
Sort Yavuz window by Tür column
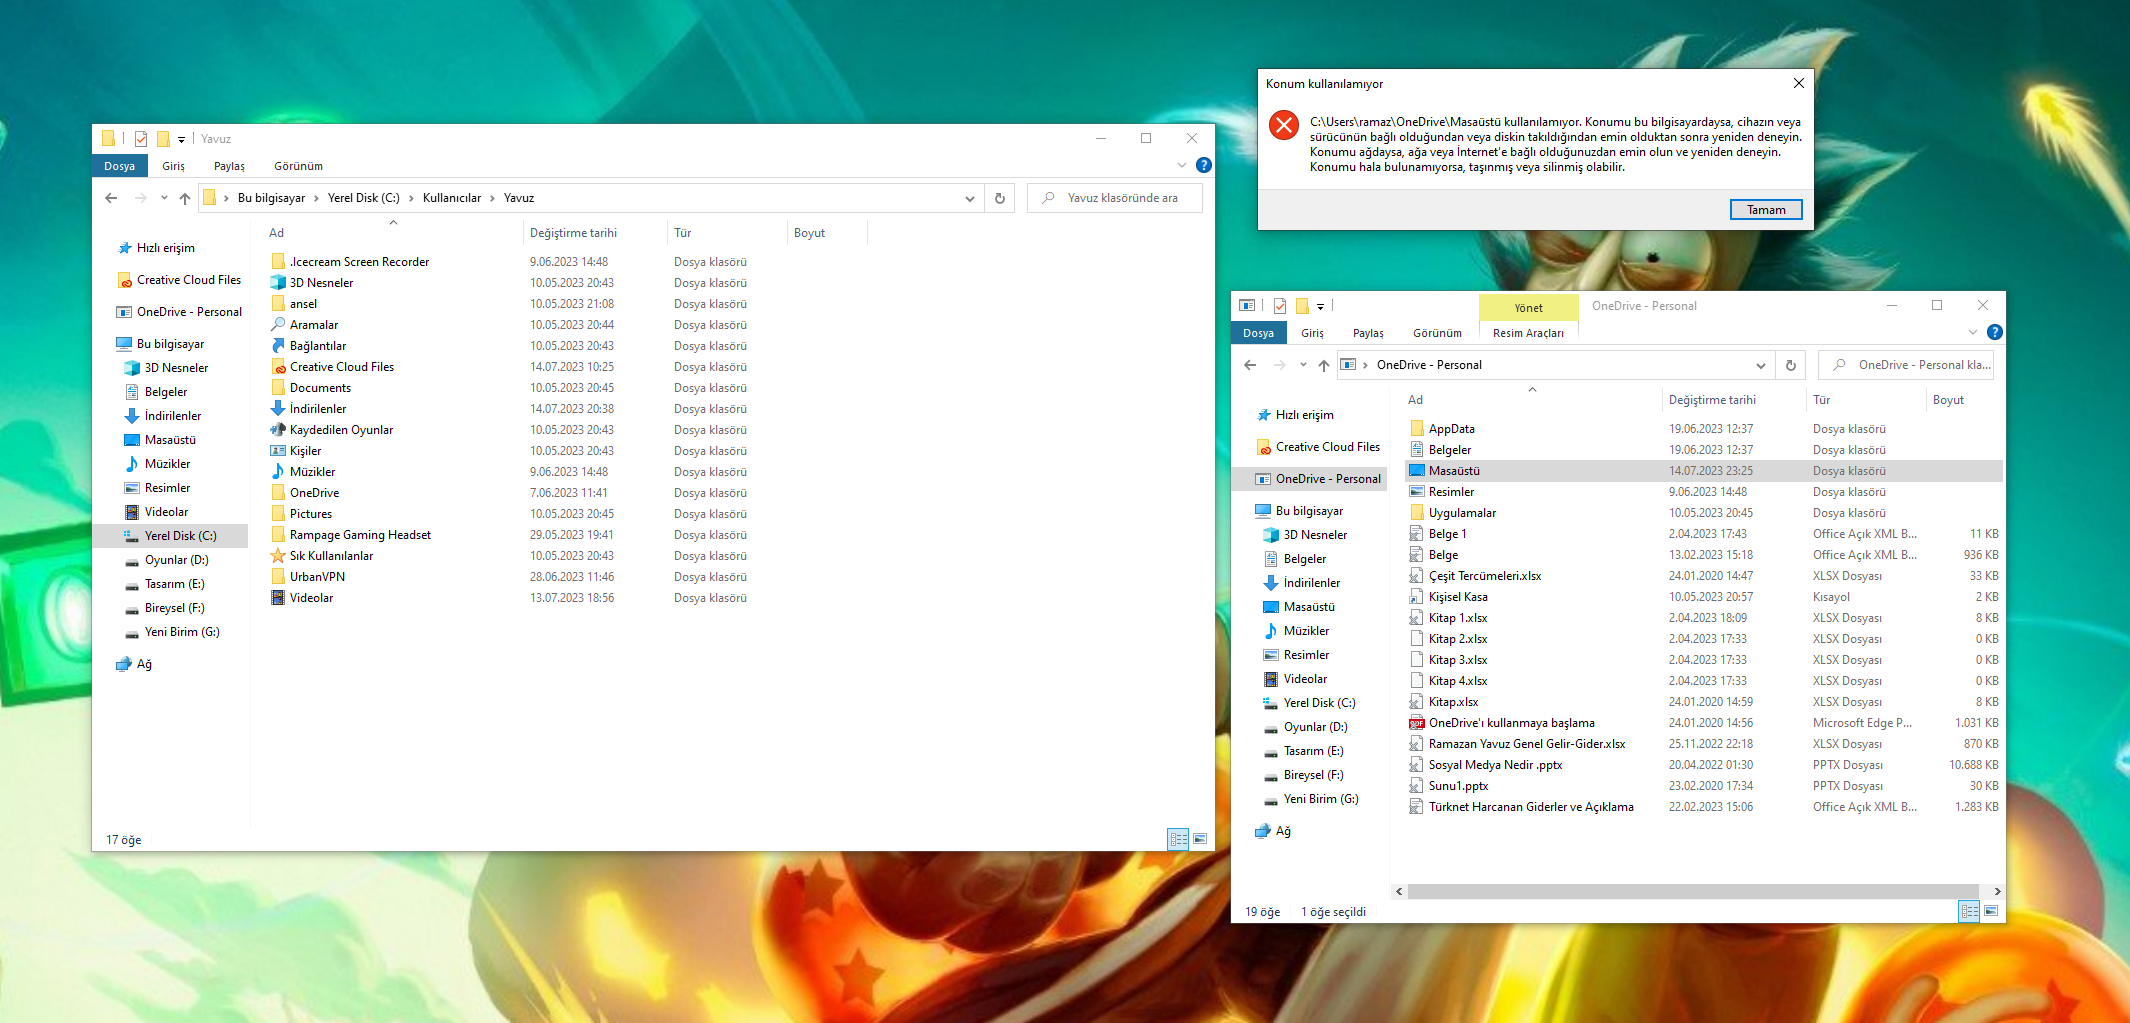tap(727, 233)
